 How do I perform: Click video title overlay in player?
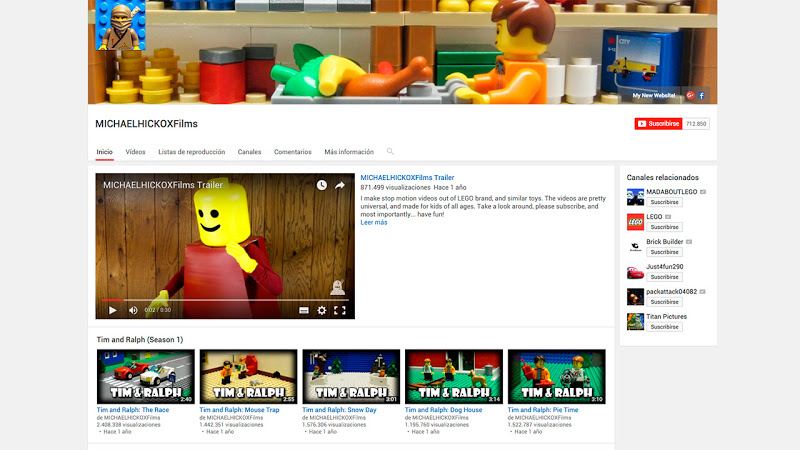pyautogui.click(x=163, y=185)
